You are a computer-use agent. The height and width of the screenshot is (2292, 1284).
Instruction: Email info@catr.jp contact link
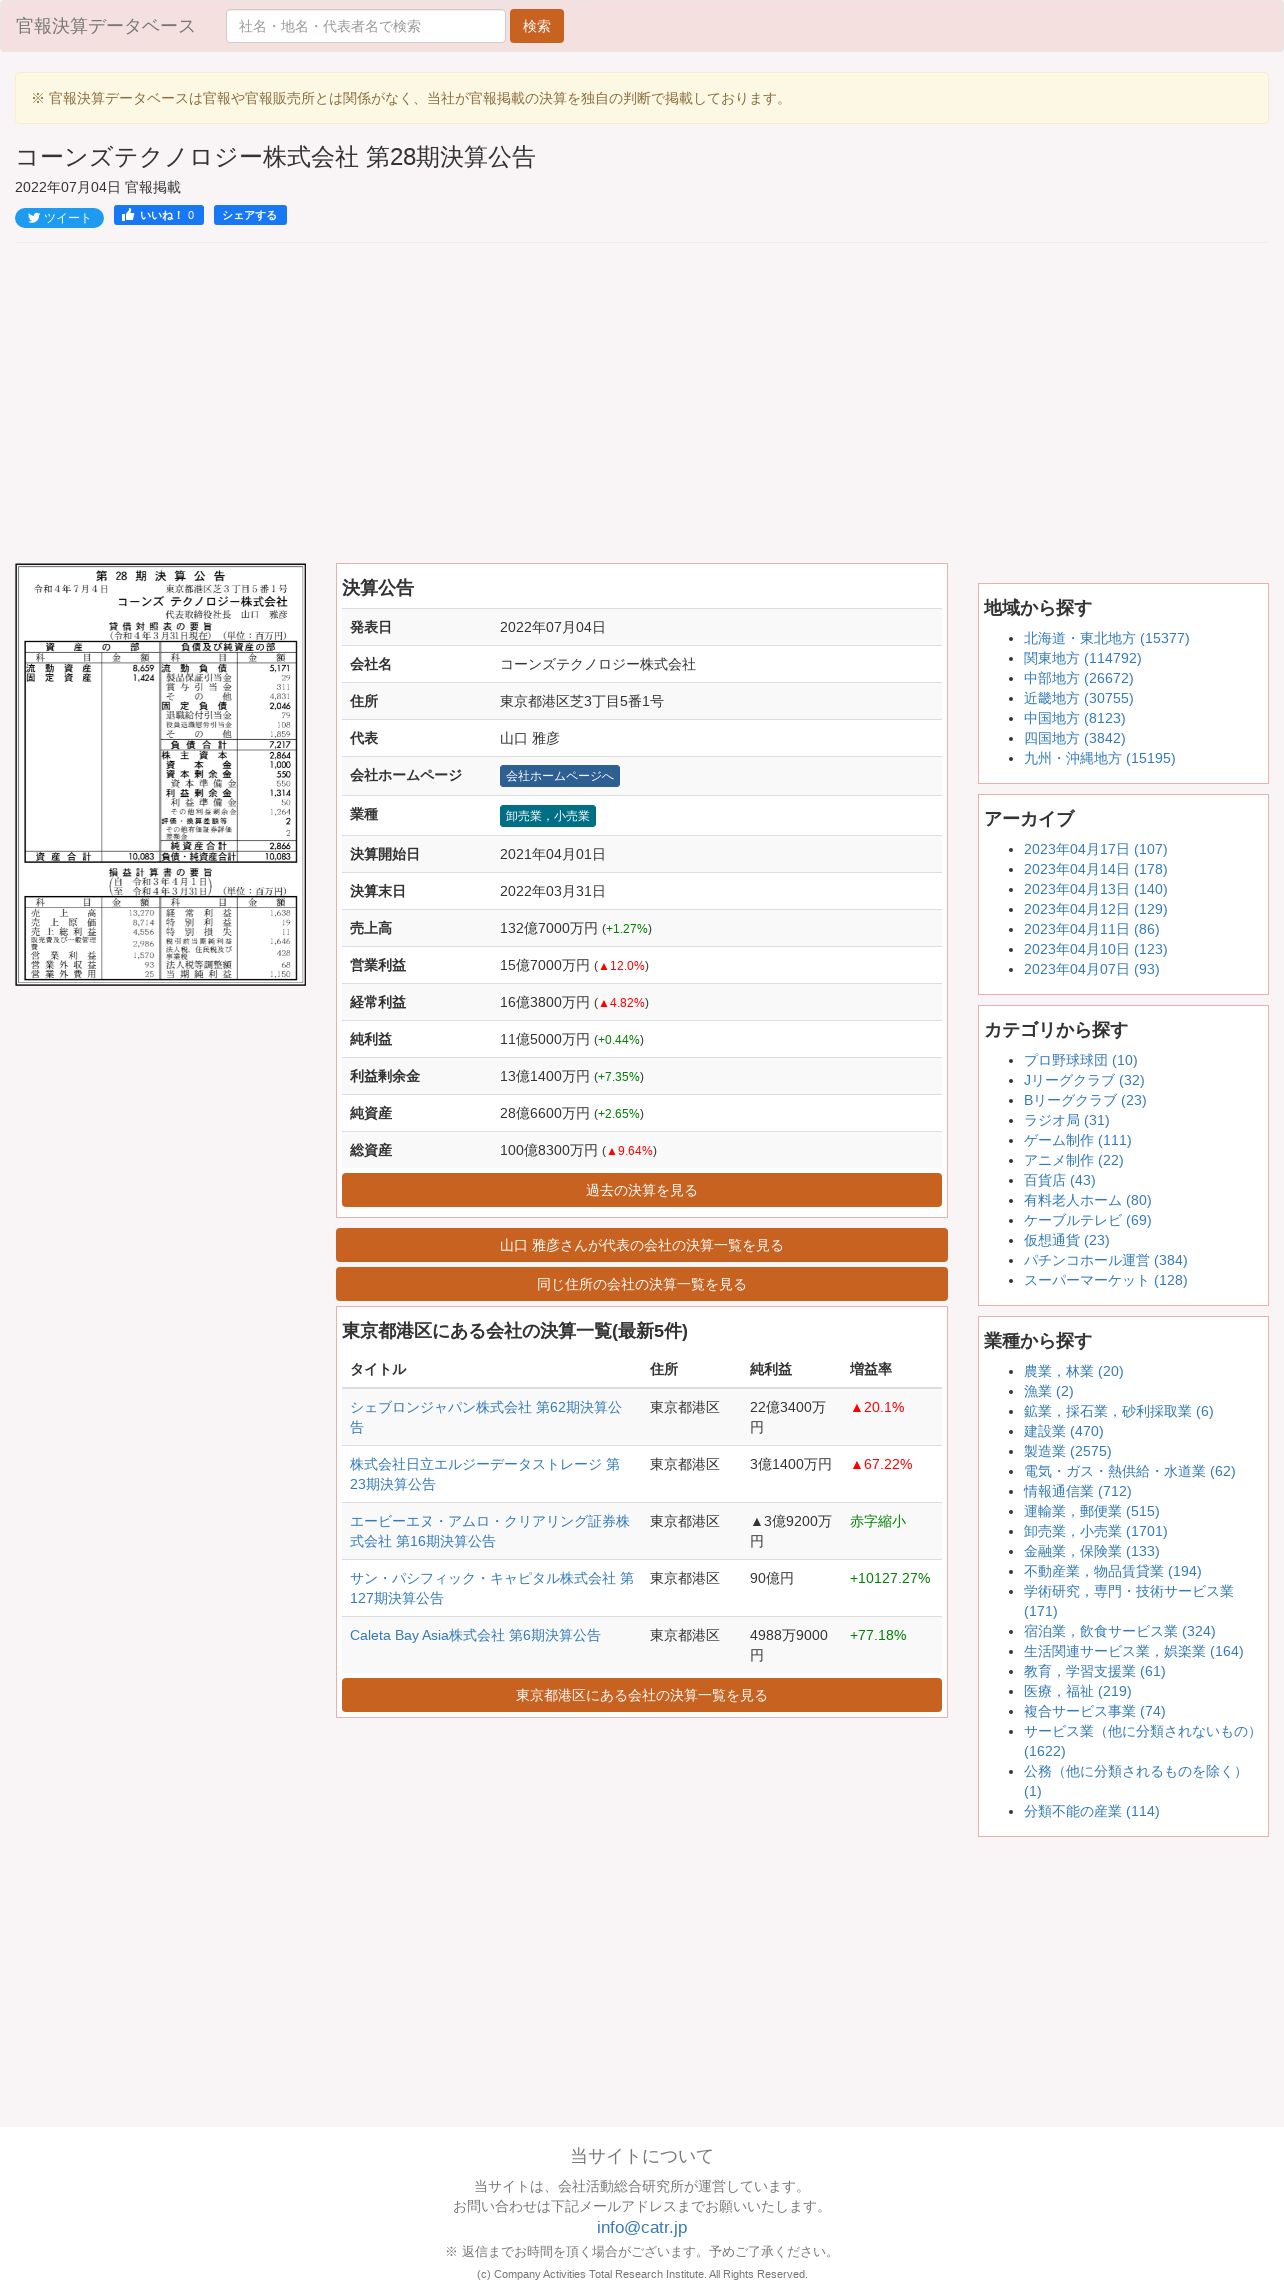[x=642, y=2227]
